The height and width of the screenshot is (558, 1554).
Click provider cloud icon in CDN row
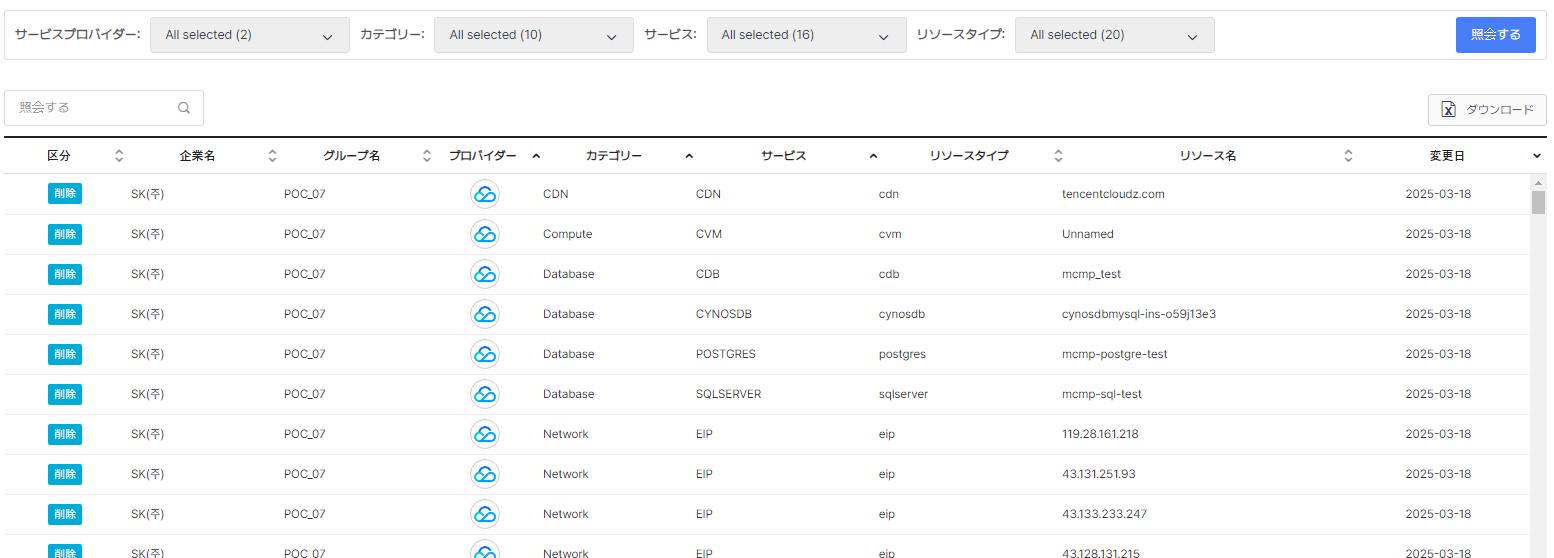pos(485,194)
